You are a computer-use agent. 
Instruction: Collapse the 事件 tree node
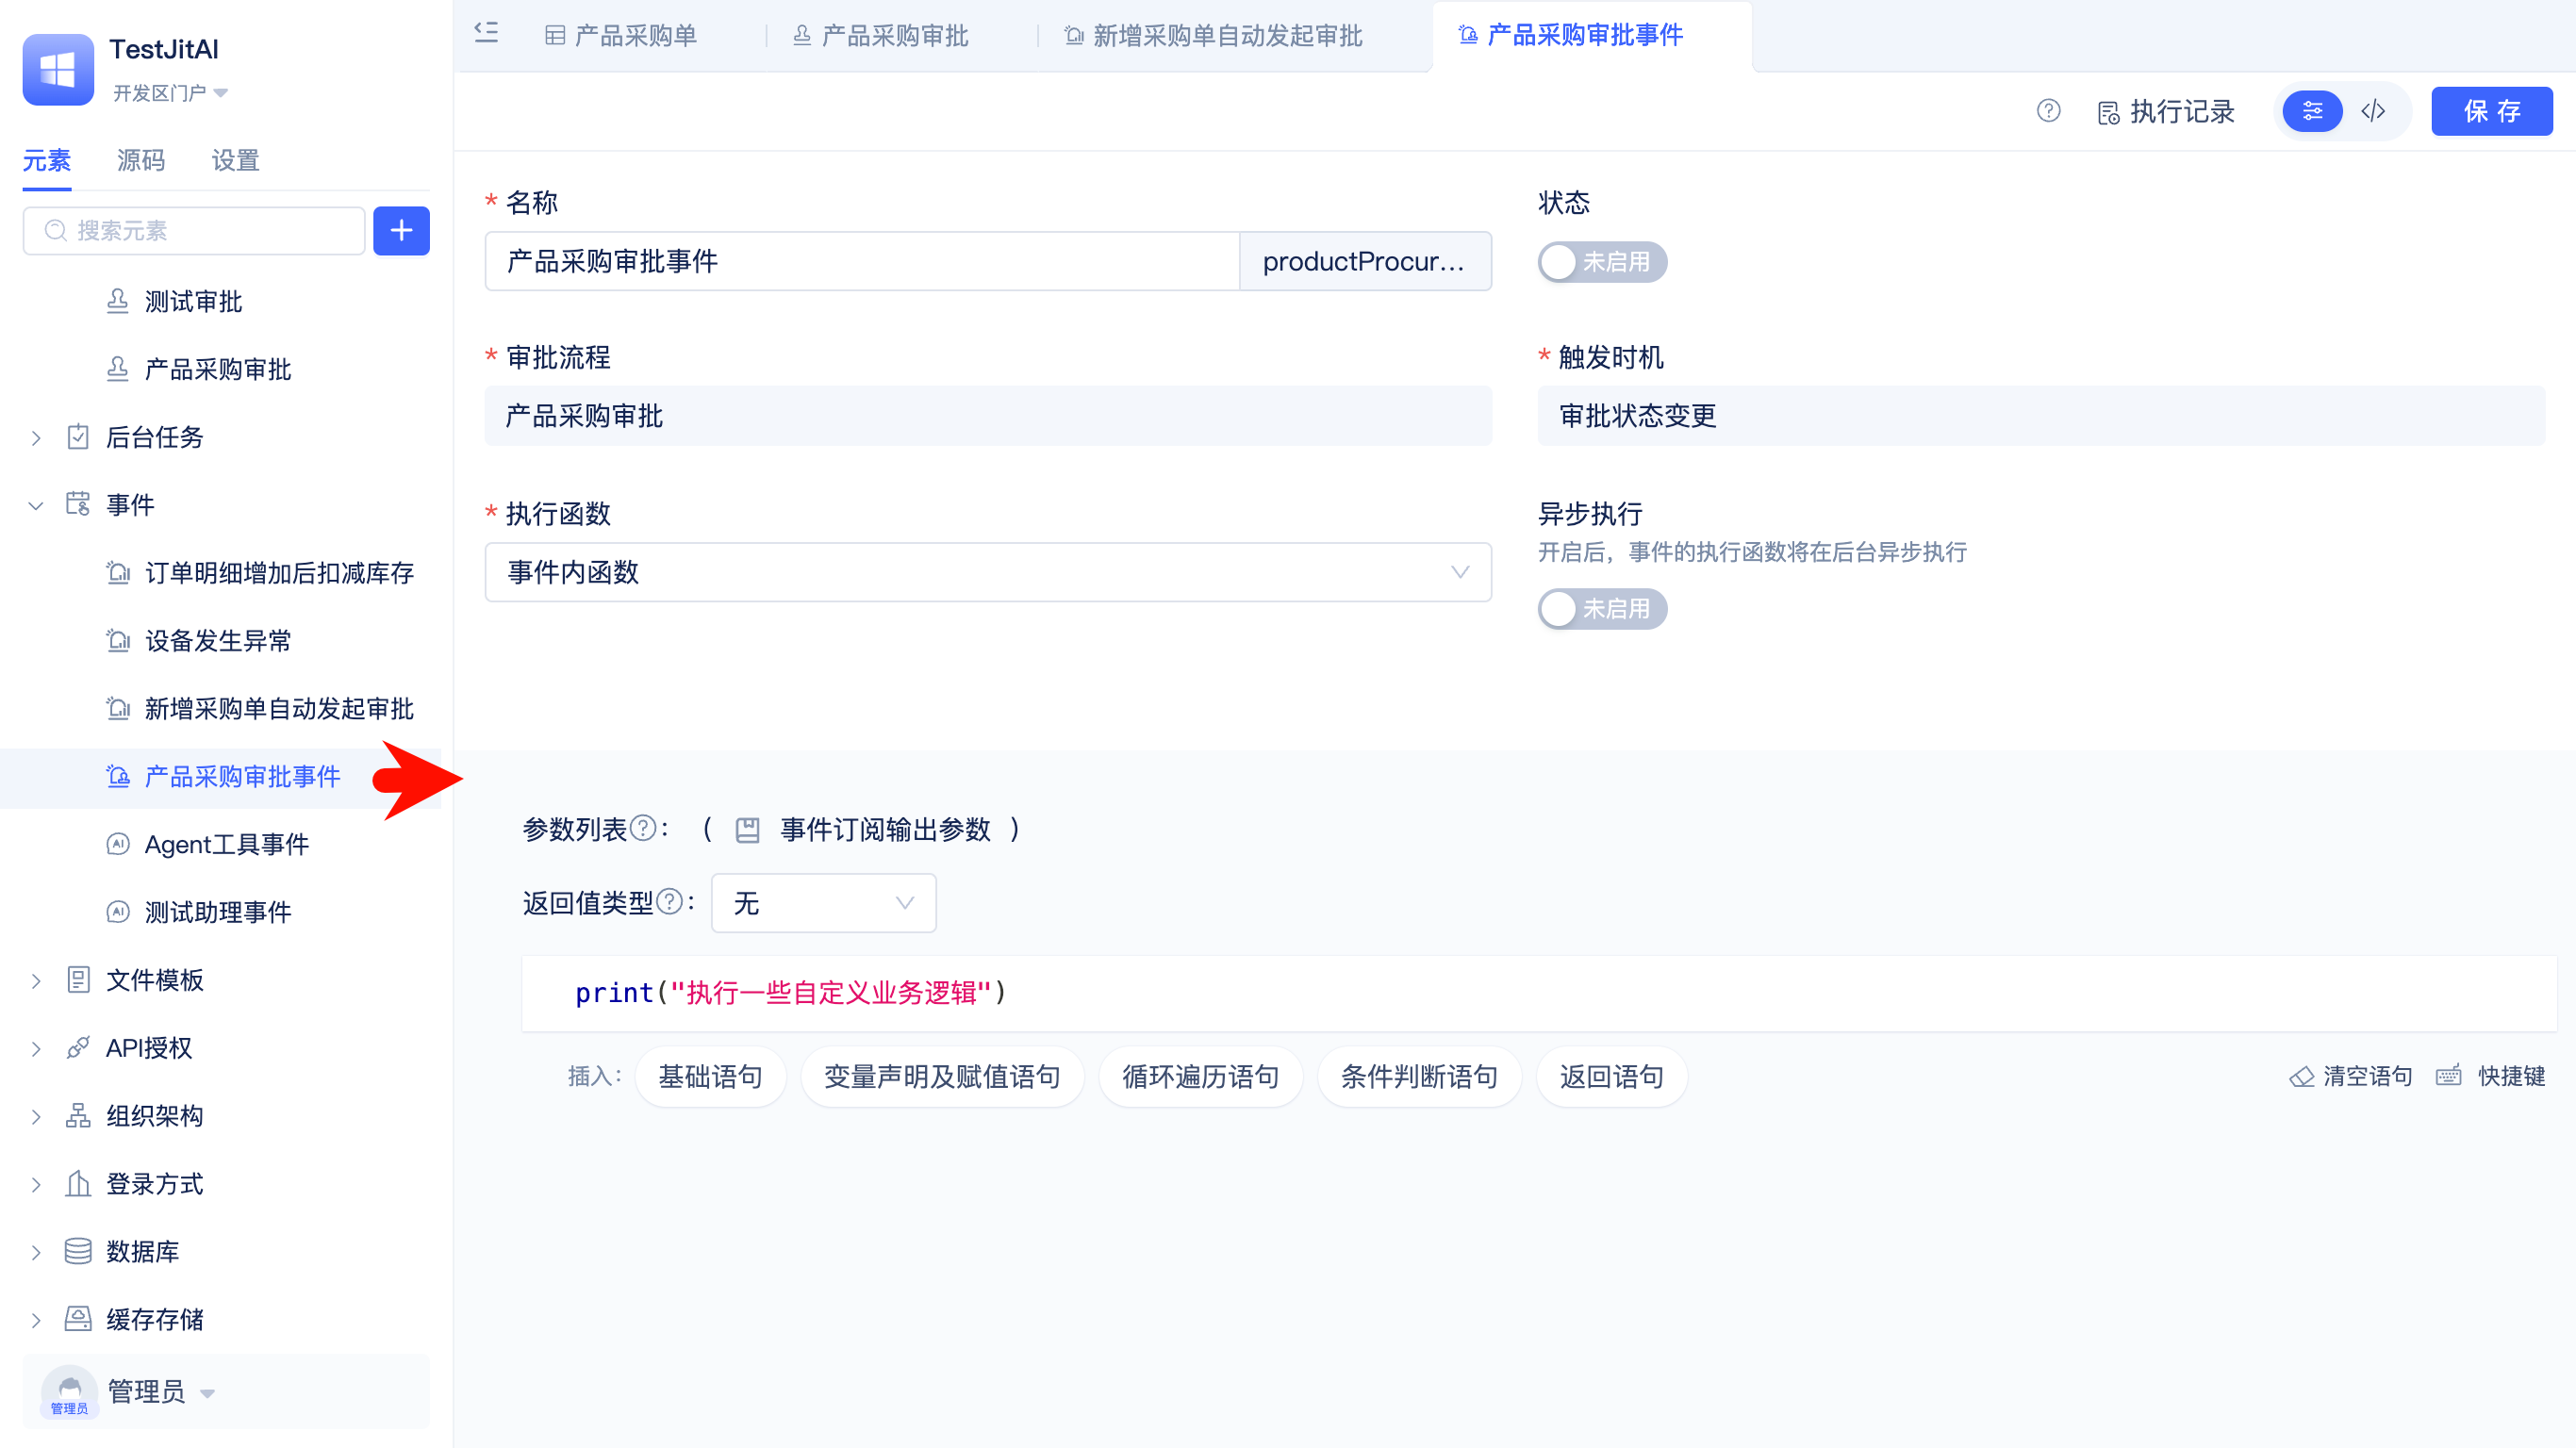[x=36, y=505]
